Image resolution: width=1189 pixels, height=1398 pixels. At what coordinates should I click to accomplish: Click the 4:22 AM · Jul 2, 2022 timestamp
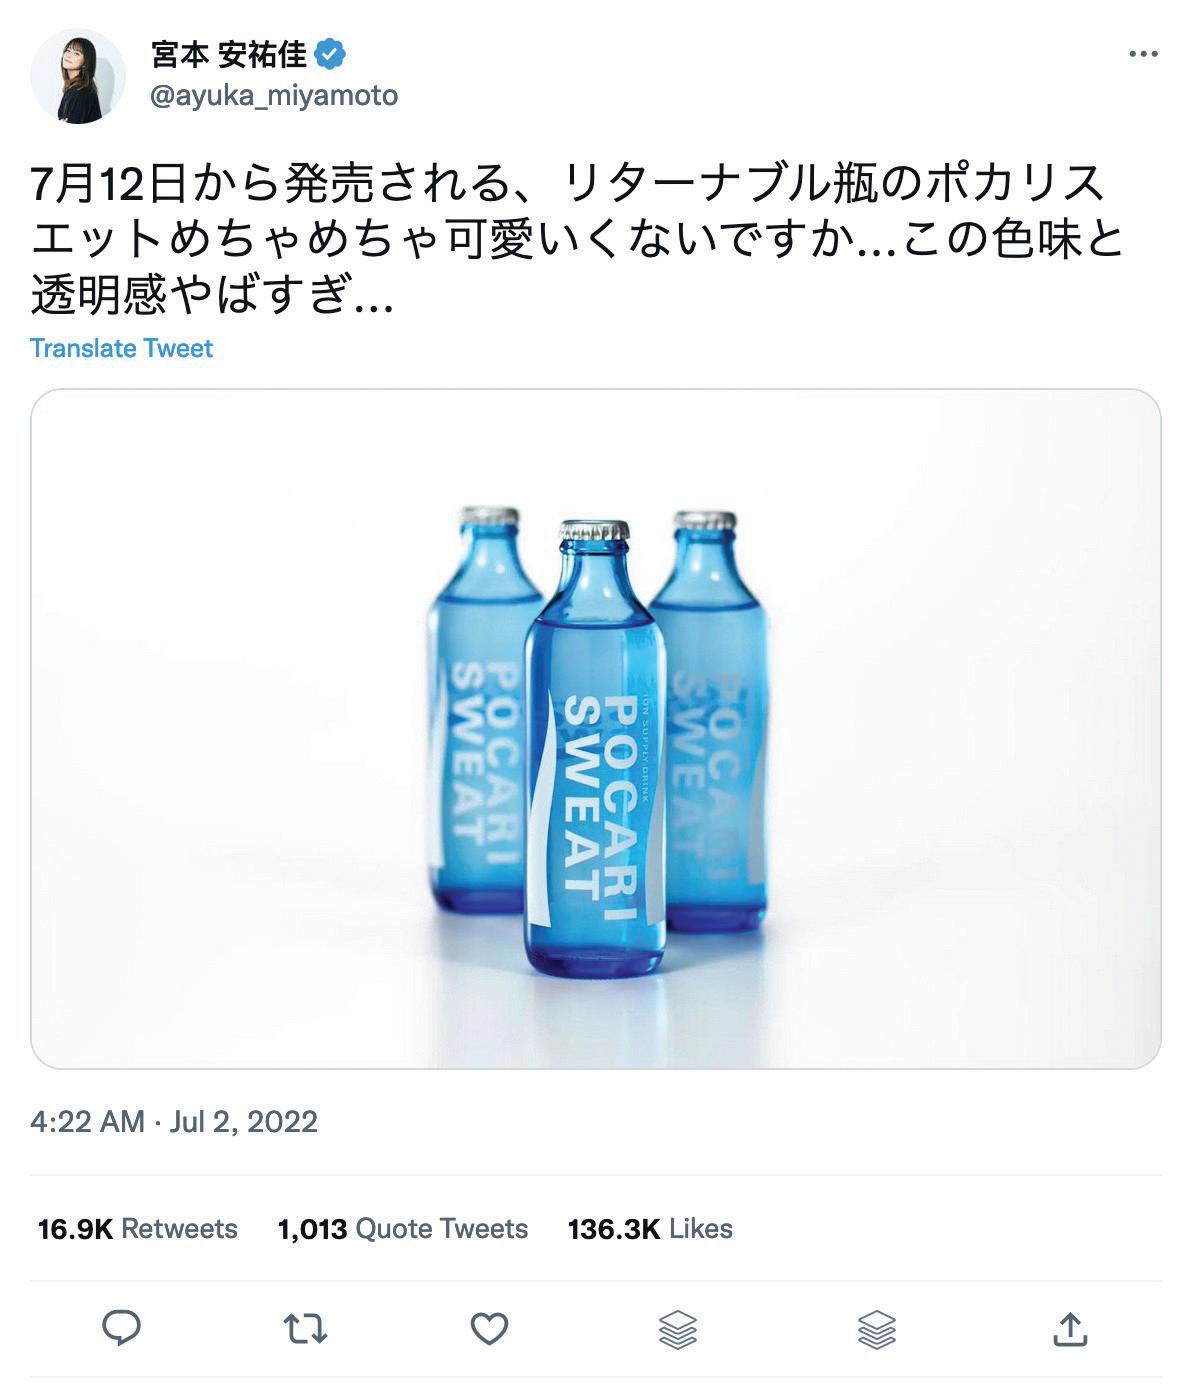174,1121
